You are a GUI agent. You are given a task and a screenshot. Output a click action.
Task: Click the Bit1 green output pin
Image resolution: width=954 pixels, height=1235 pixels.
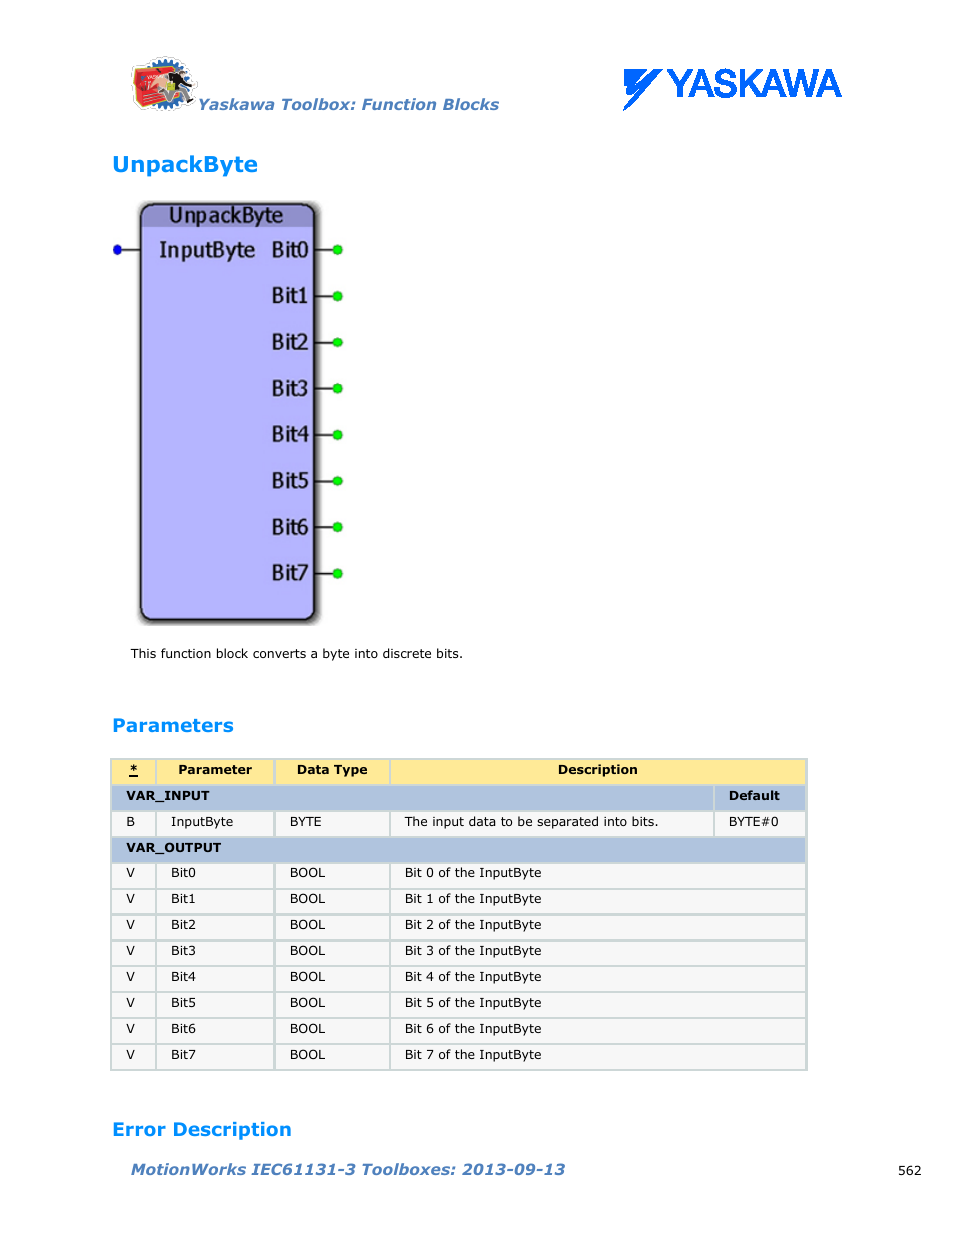(x=338, y=296)
